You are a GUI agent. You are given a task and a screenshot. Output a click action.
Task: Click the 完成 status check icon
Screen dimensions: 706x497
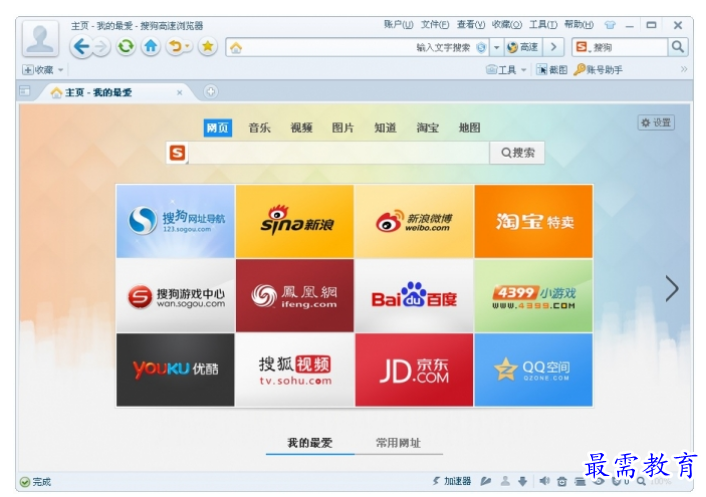25,482
